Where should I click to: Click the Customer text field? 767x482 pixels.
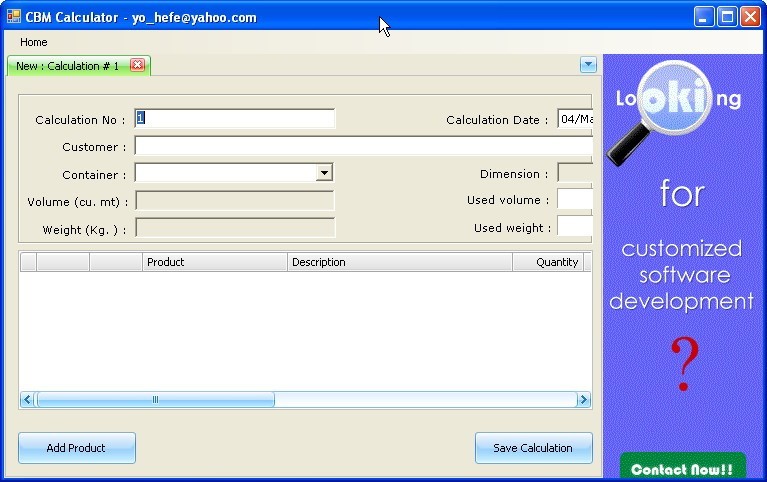coord(363,146)
